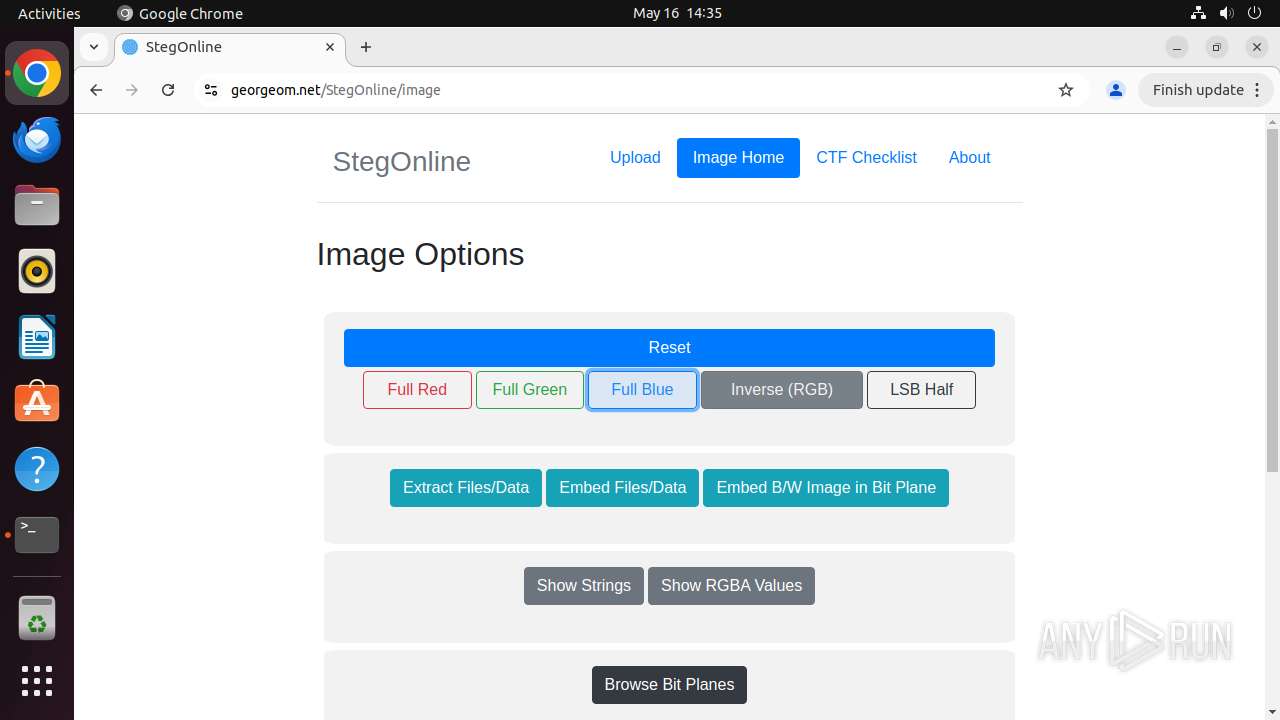Click Embed B/W Image in Bit Plane
The width and height of the screenshot is (1280, 720).
(826, 488)
